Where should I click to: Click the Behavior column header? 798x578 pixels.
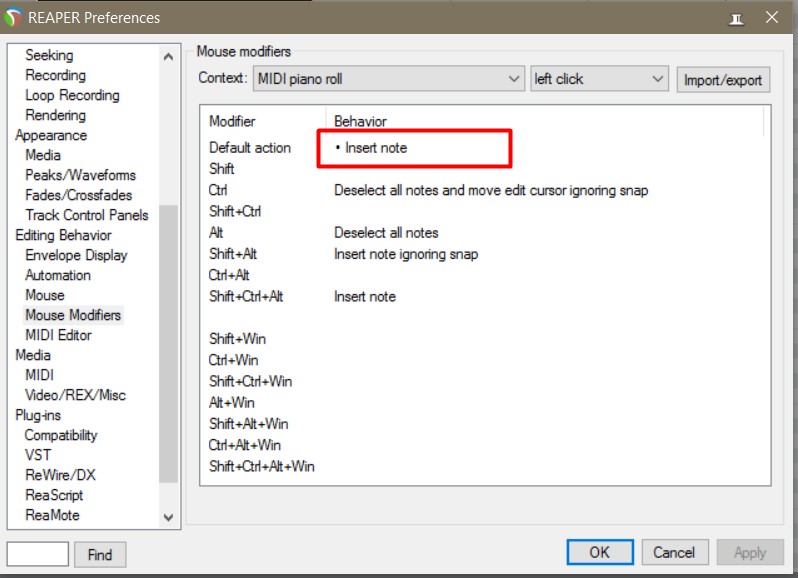click(360, 122)
